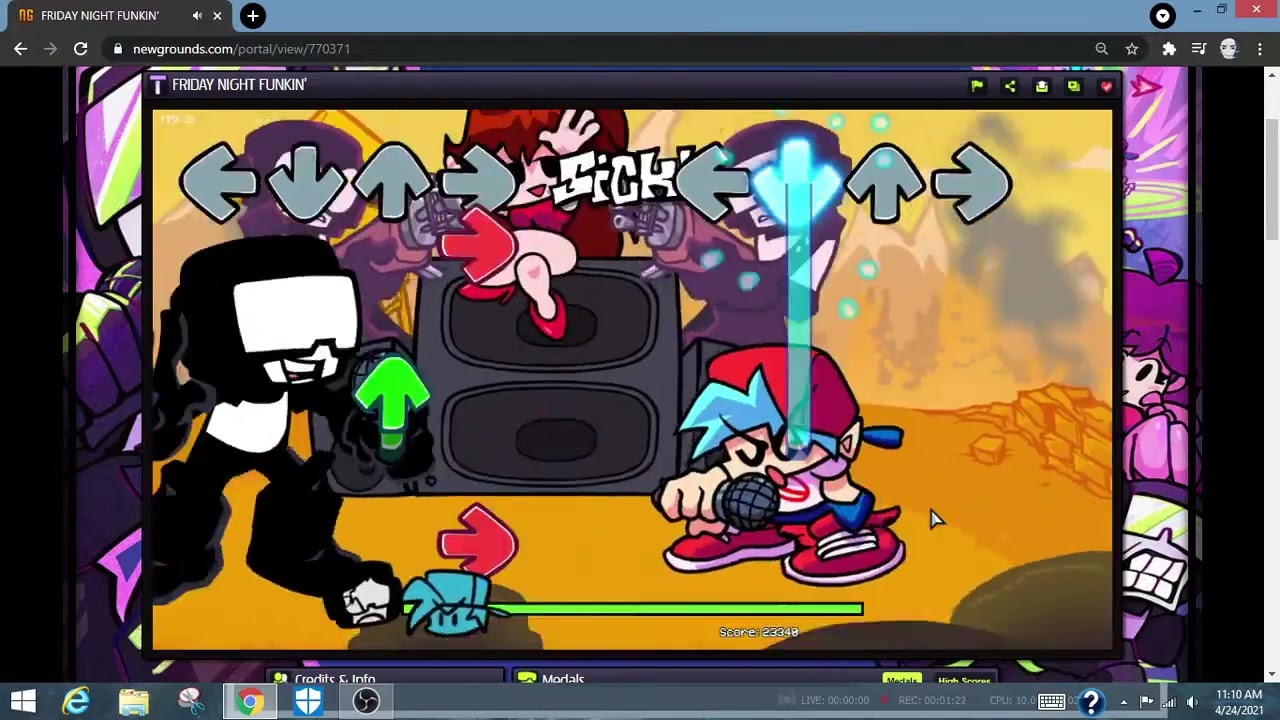Open the round dropdown icon in the title bar
Viewport: 1280px width, 720px height.
[1162, 15]
